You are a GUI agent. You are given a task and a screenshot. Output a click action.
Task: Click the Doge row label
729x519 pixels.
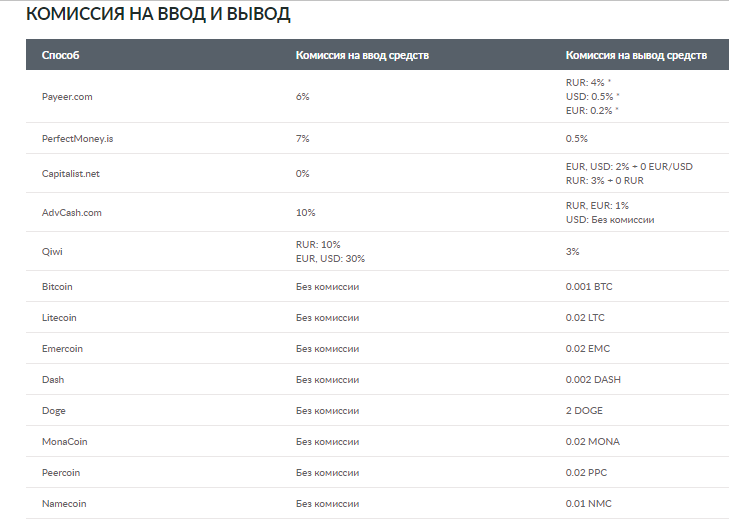[x=54, y=411]
